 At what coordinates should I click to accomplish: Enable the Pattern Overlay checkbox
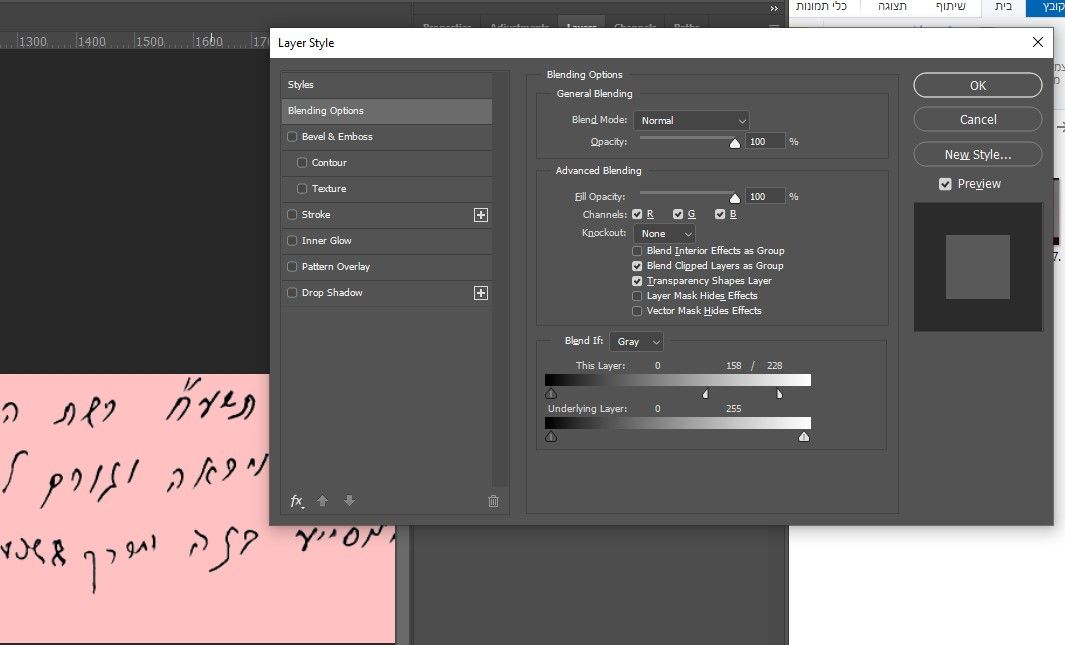click(x=292, y=266)
